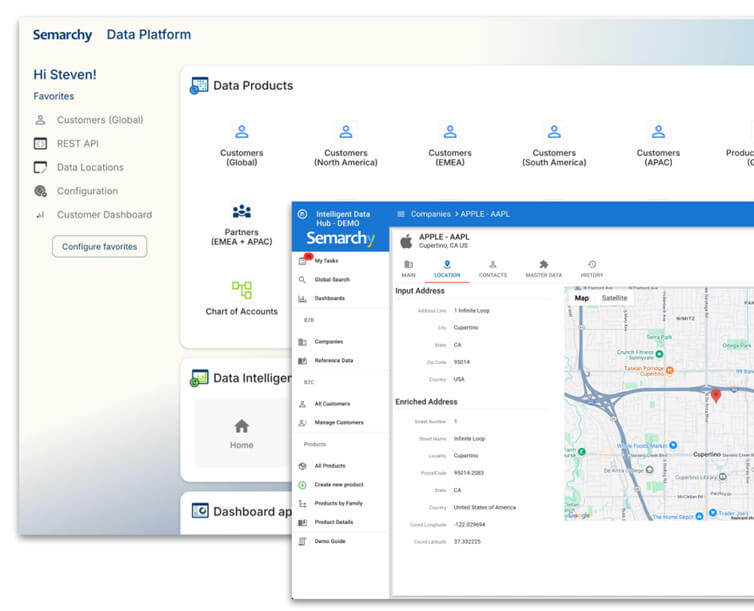Viewport: 754px width, 611px height.
Task: Select the Map view toggle
Action: [x=581, y=298]
